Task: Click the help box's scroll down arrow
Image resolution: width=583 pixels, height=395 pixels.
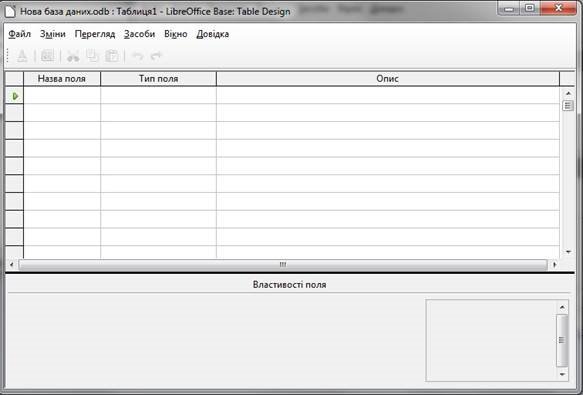Action: [x=562, y=374]
